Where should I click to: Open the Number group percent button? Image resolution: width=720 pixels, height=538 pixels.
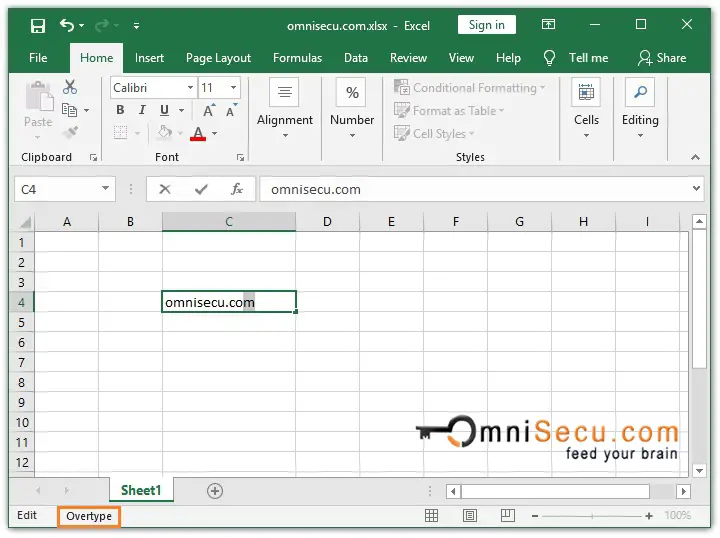pos(352,109)
